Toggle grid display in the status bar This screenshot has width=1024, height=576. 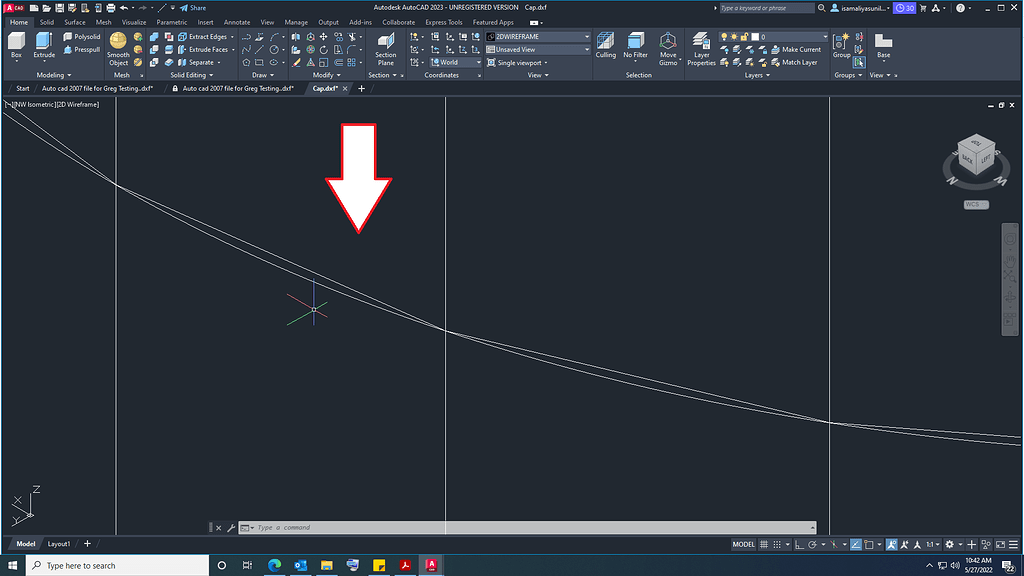click(x=764, y=543)
